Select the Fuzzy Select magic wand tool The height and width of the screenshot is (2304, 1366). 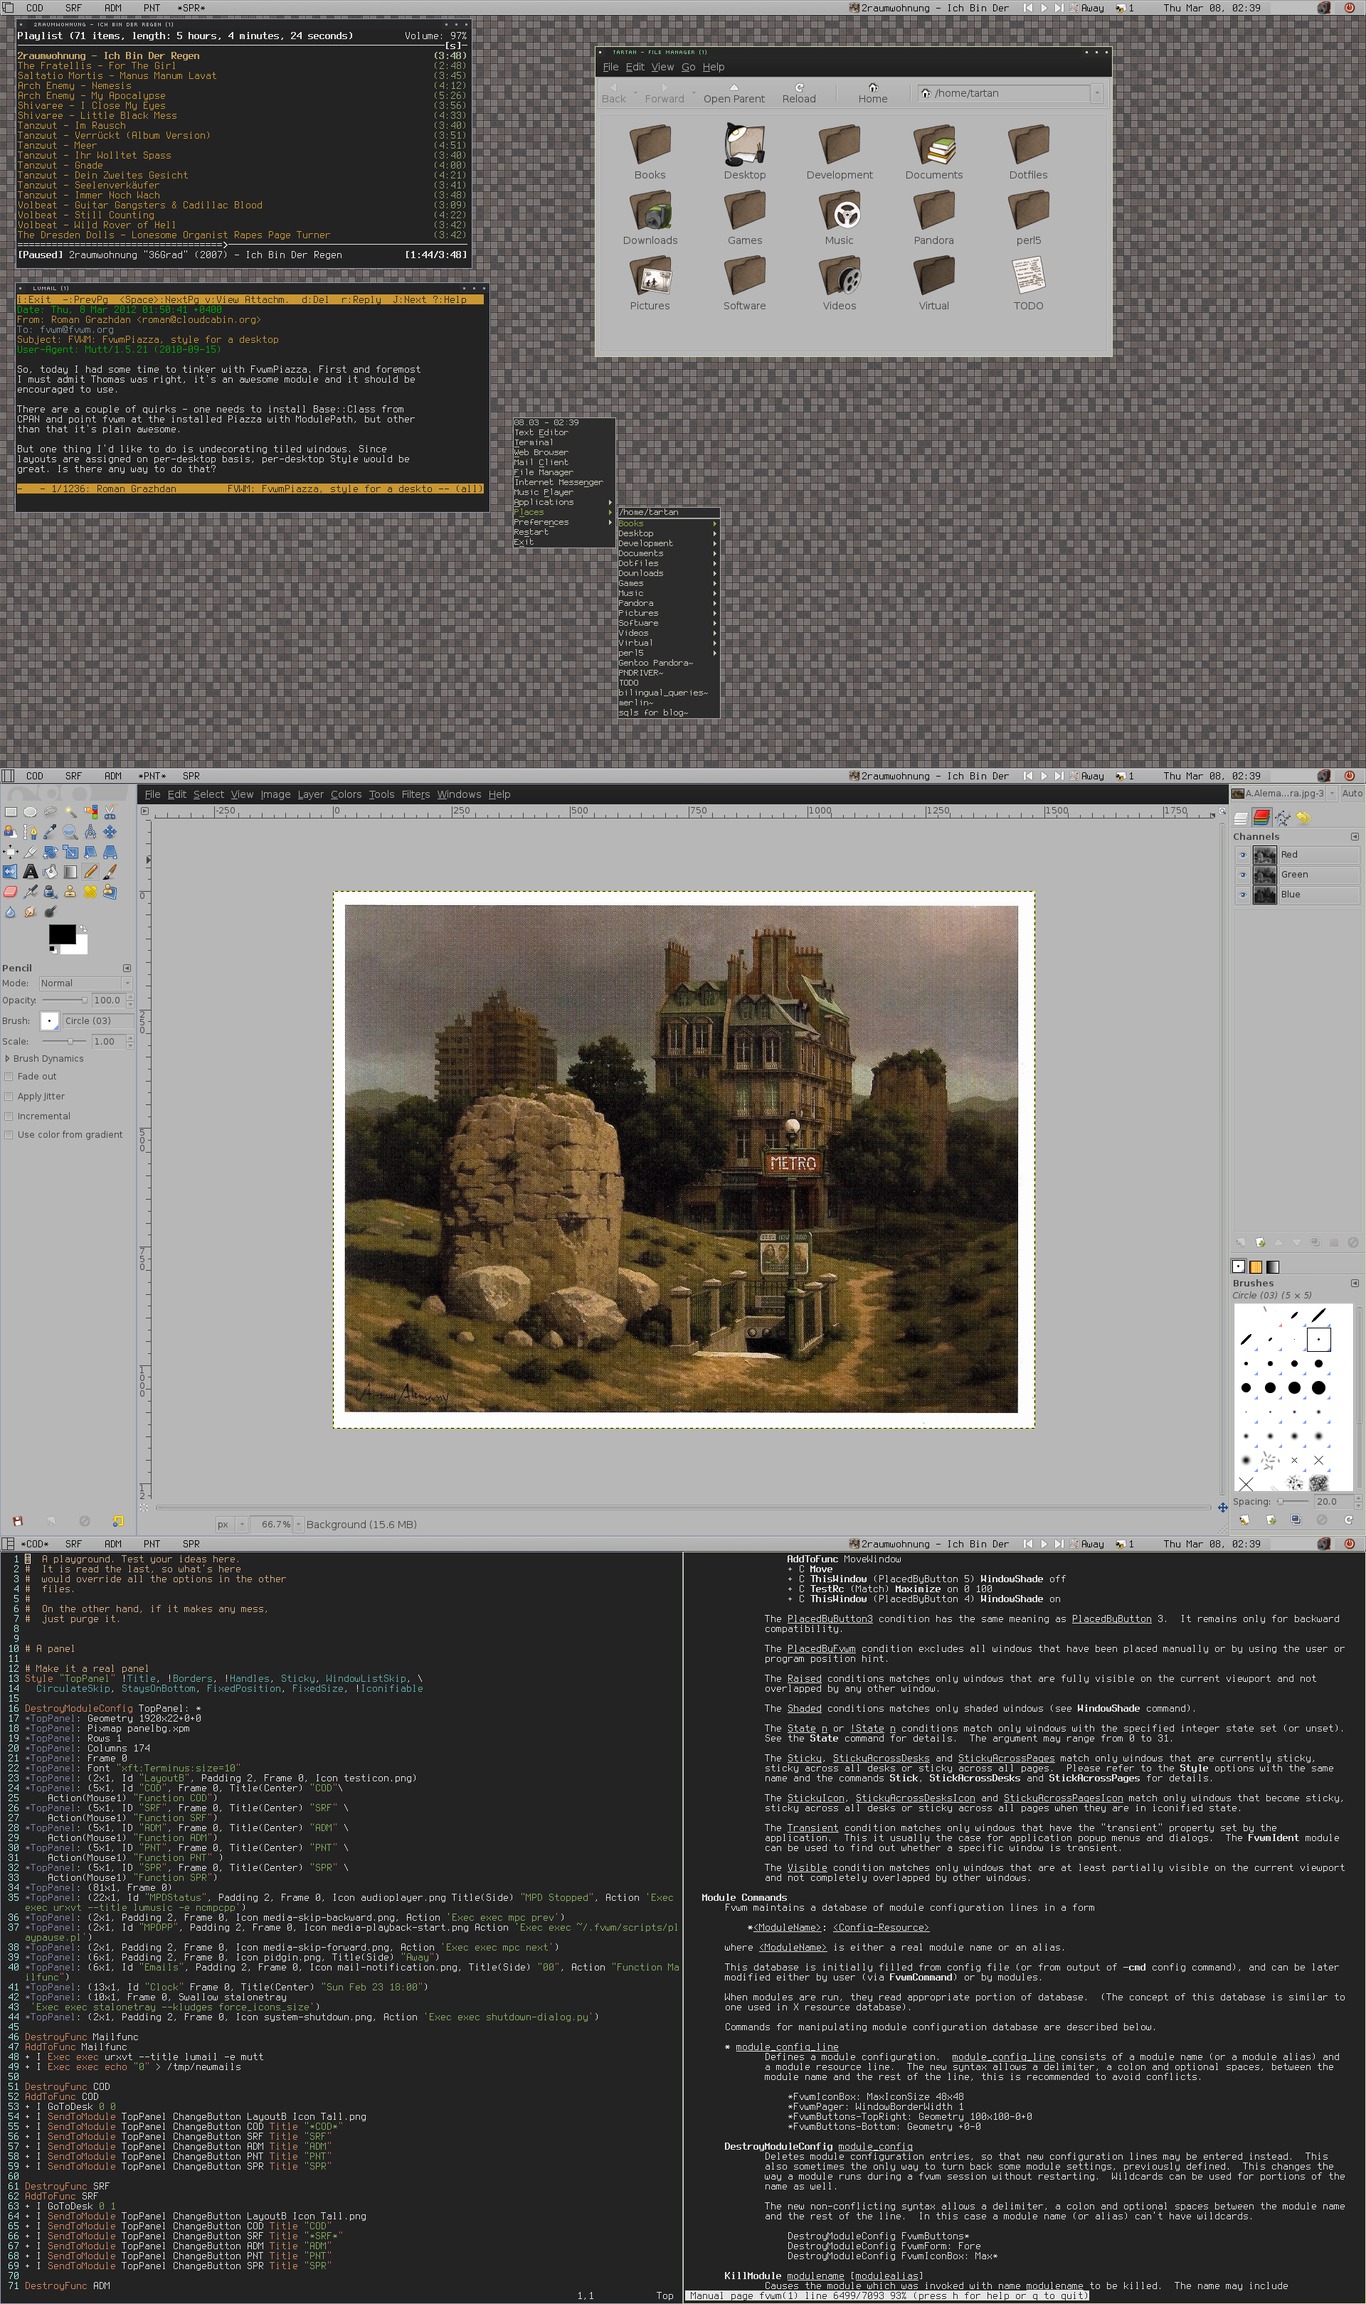point(70,812)
